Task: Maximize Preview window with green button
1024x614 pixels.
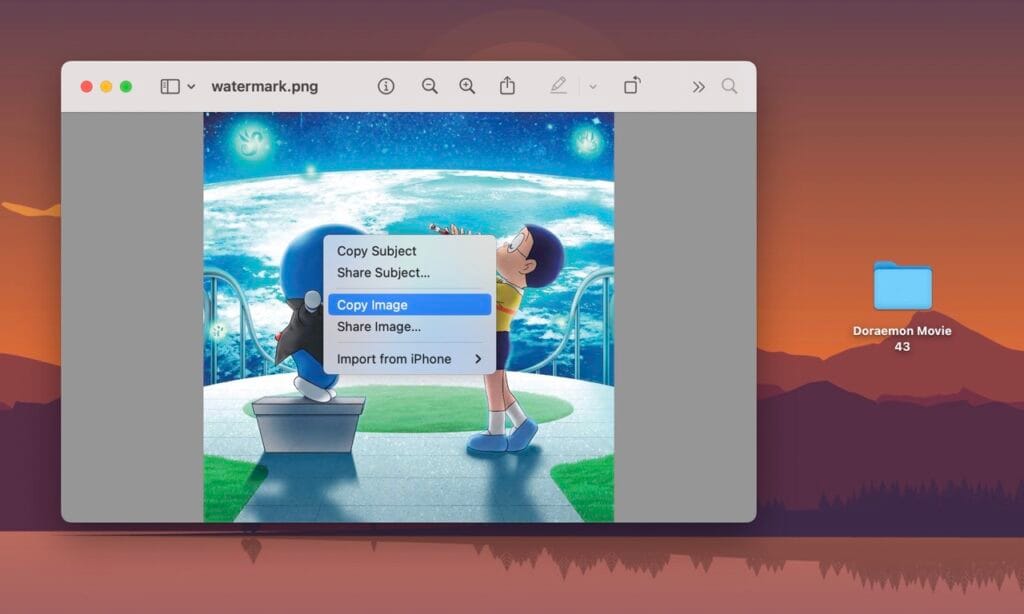Action: point(126,86)
